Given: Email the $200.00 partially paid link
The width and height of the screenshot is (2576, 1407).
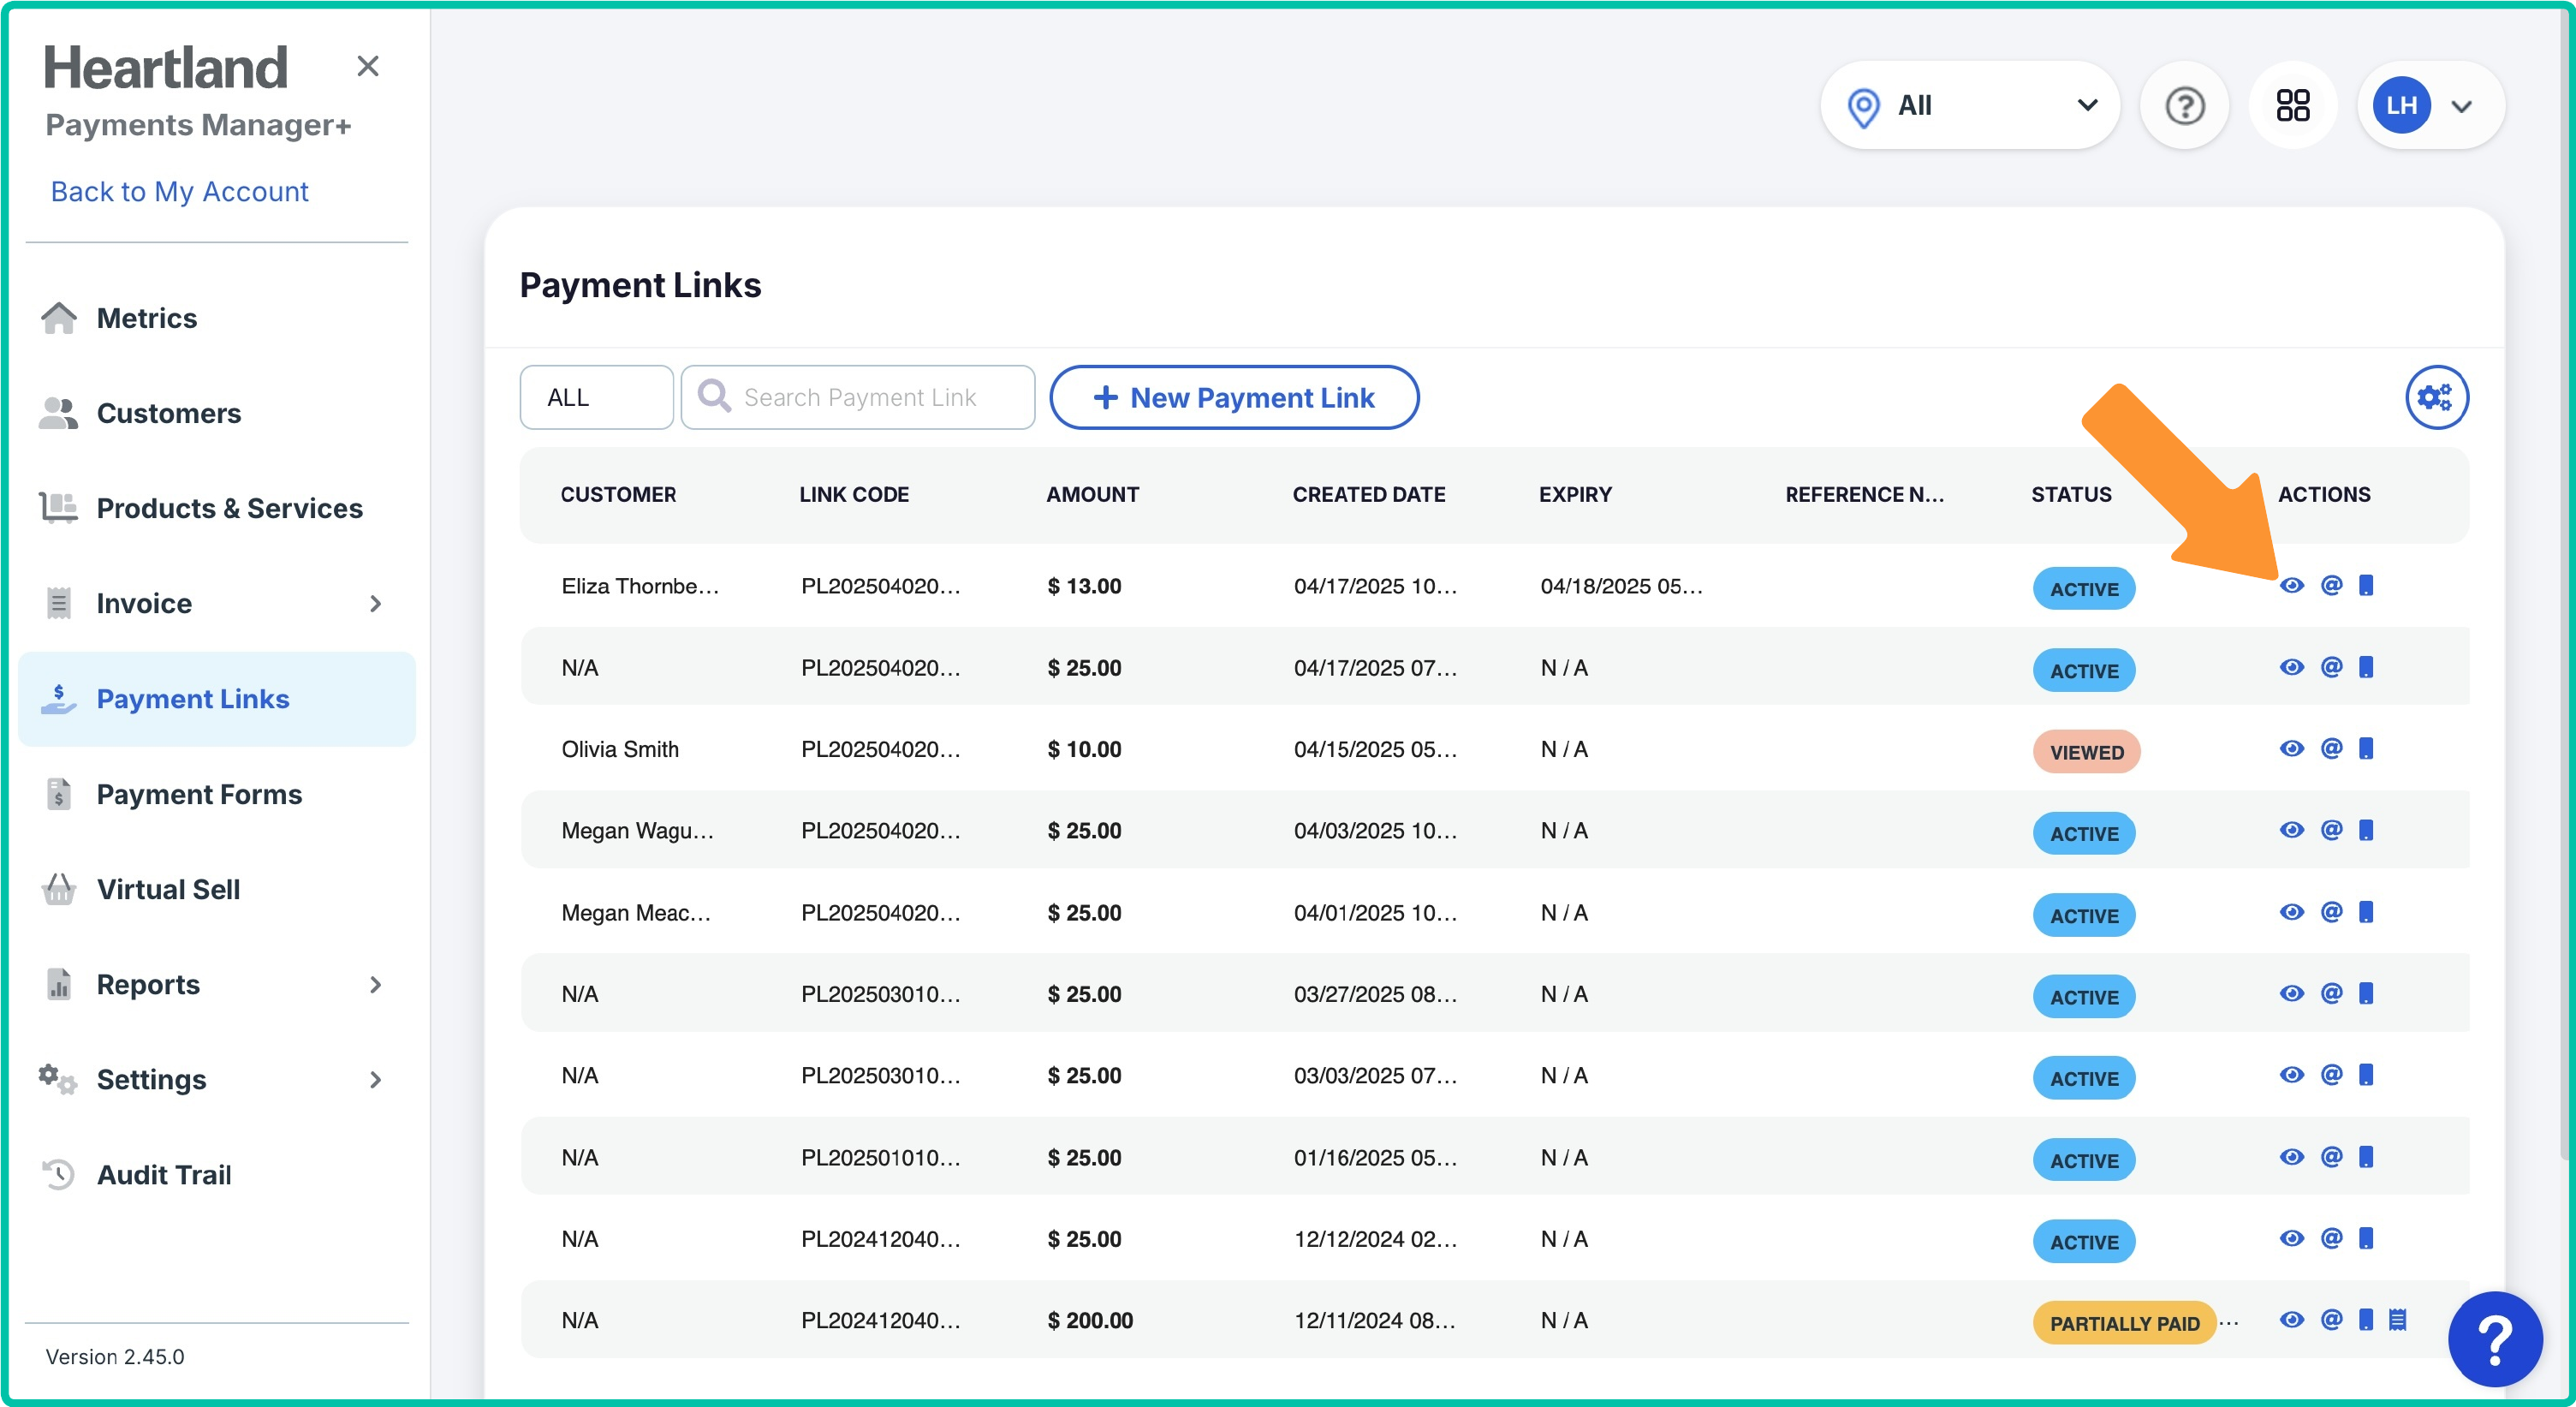Looking at the screenshot, I should [2330, 1320].
